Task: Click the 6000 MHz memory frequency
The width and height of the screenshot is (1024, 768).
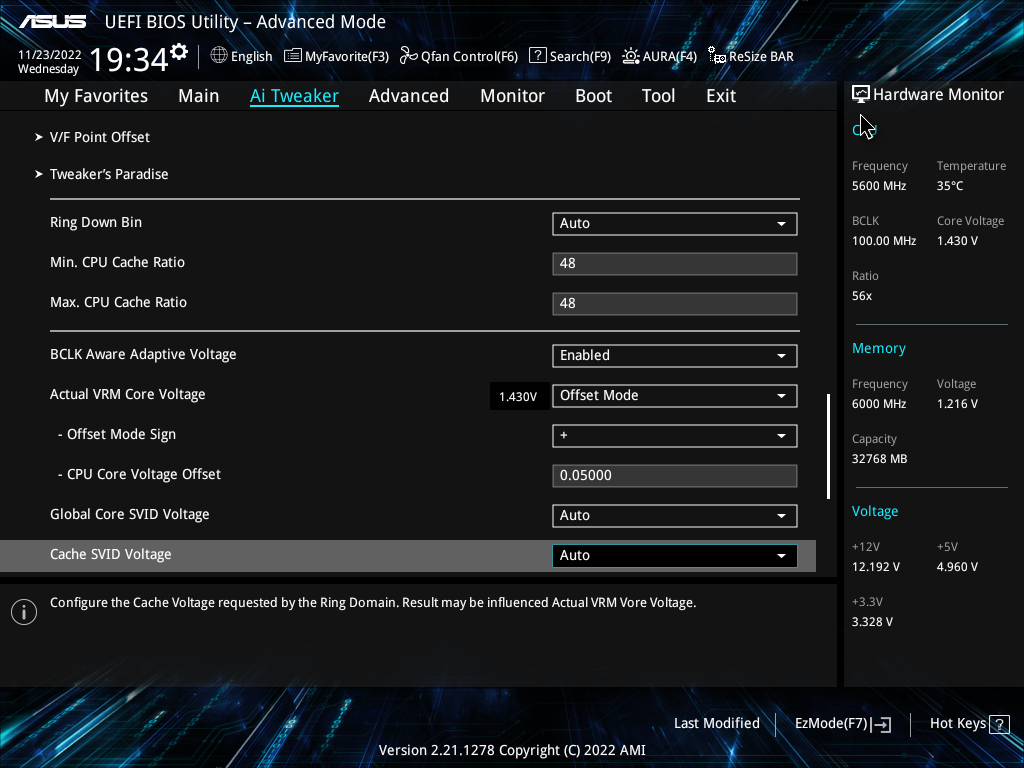Action: 878,404
